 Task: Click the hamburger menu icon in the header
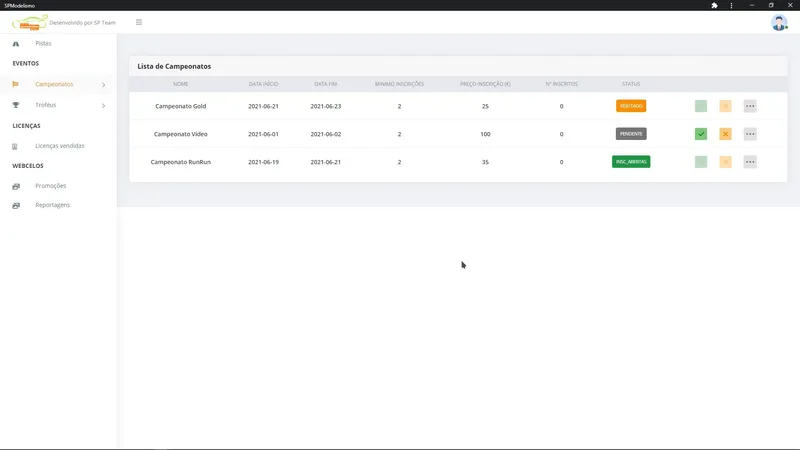(x=139, y=22)
